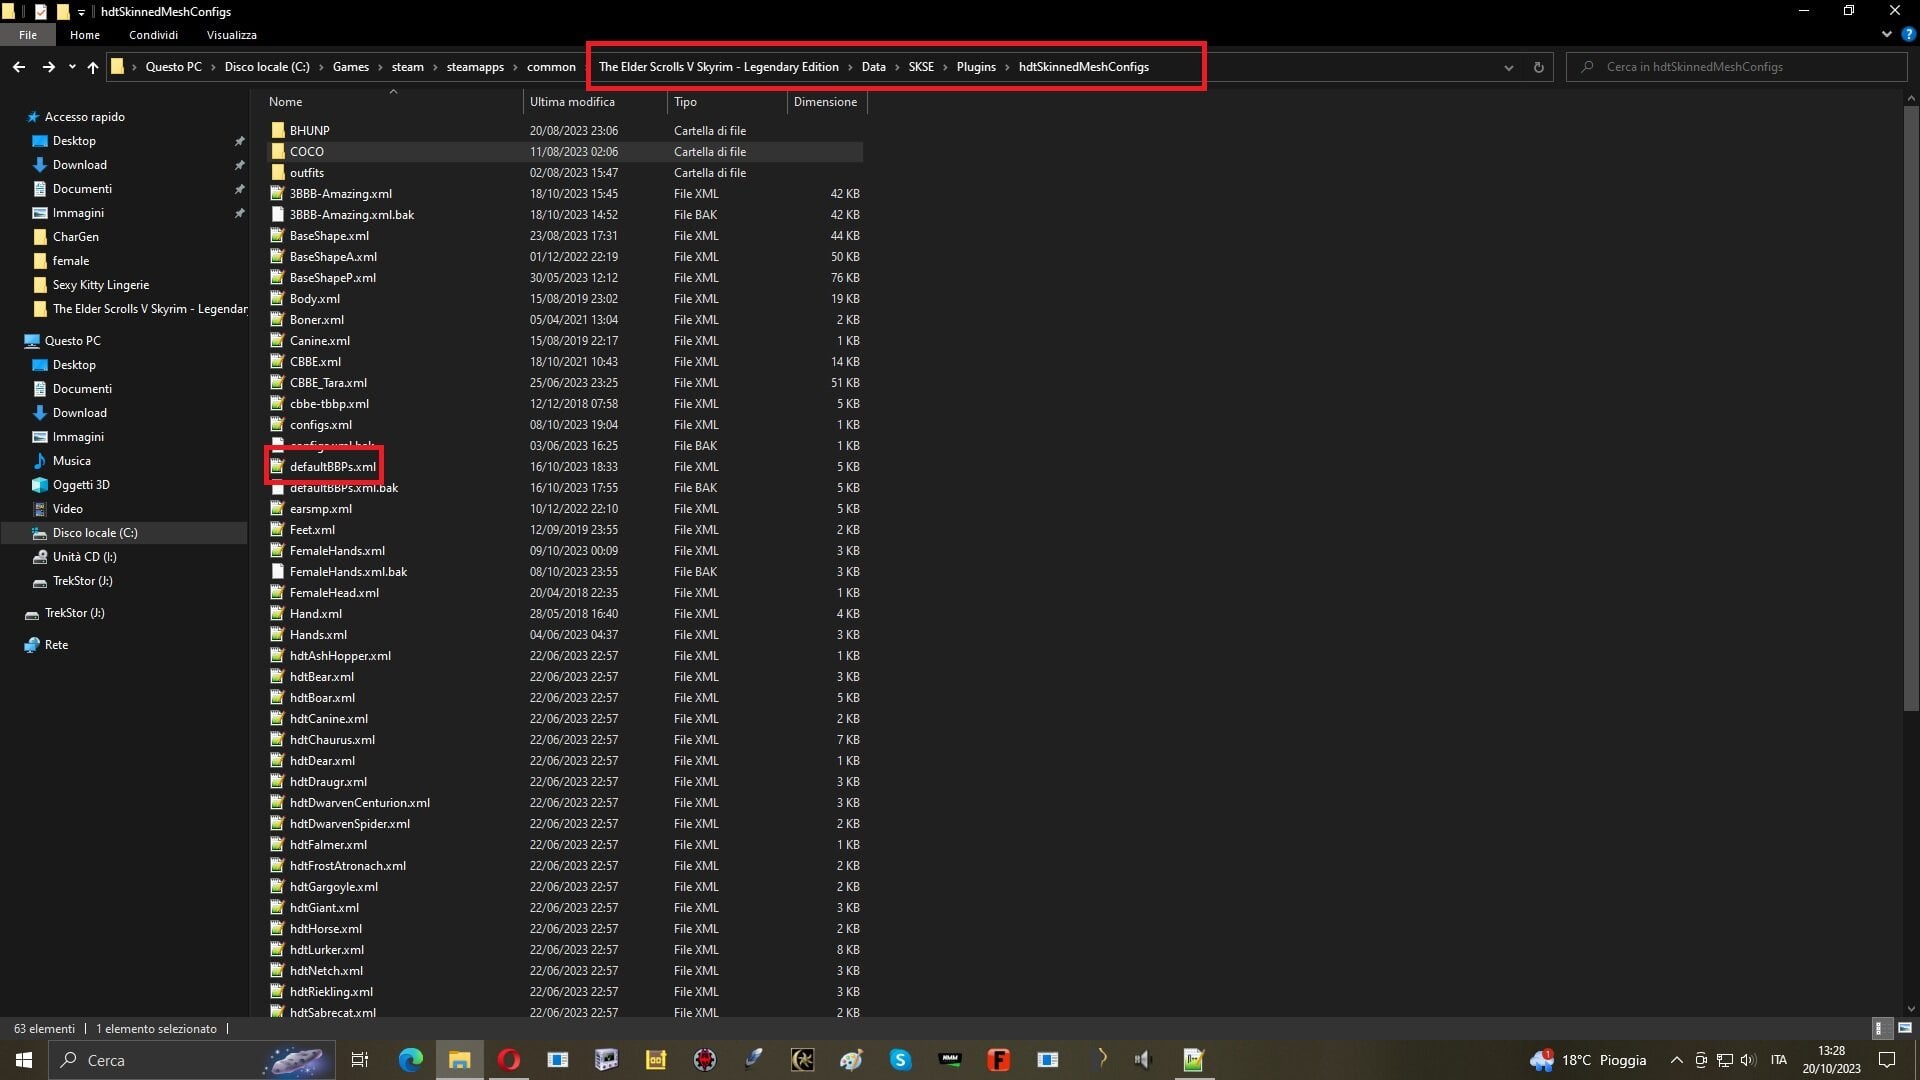The image size is (1920, 1080).
Task: Switch to the Home ribbon tab
Action: [85, 35]
